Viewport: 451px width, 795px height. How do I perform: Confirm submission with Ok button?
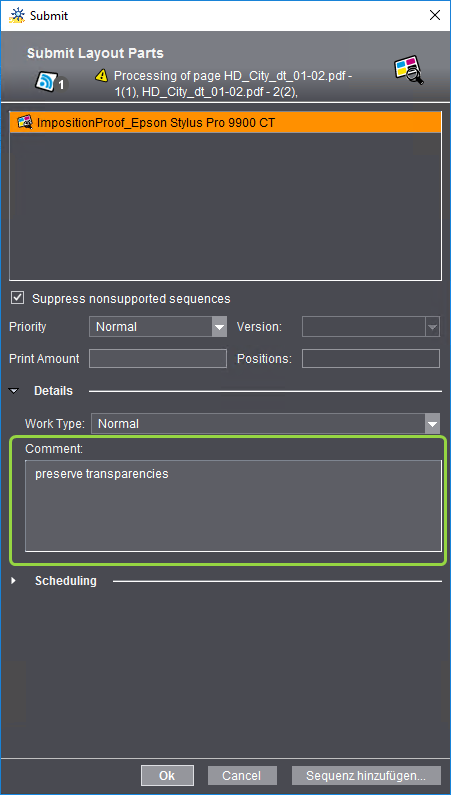pyautogui.click(x=167, y=776)
